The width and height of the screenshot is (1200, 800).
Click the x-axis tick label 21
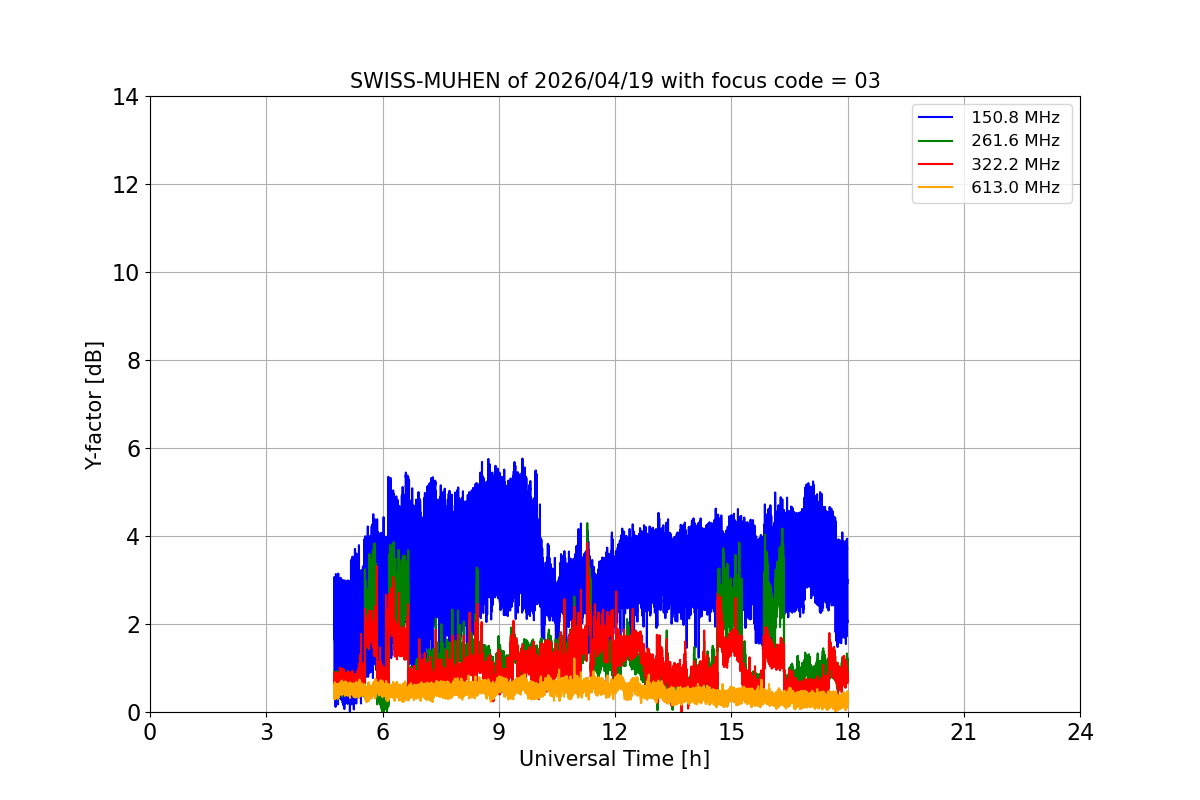964,732
